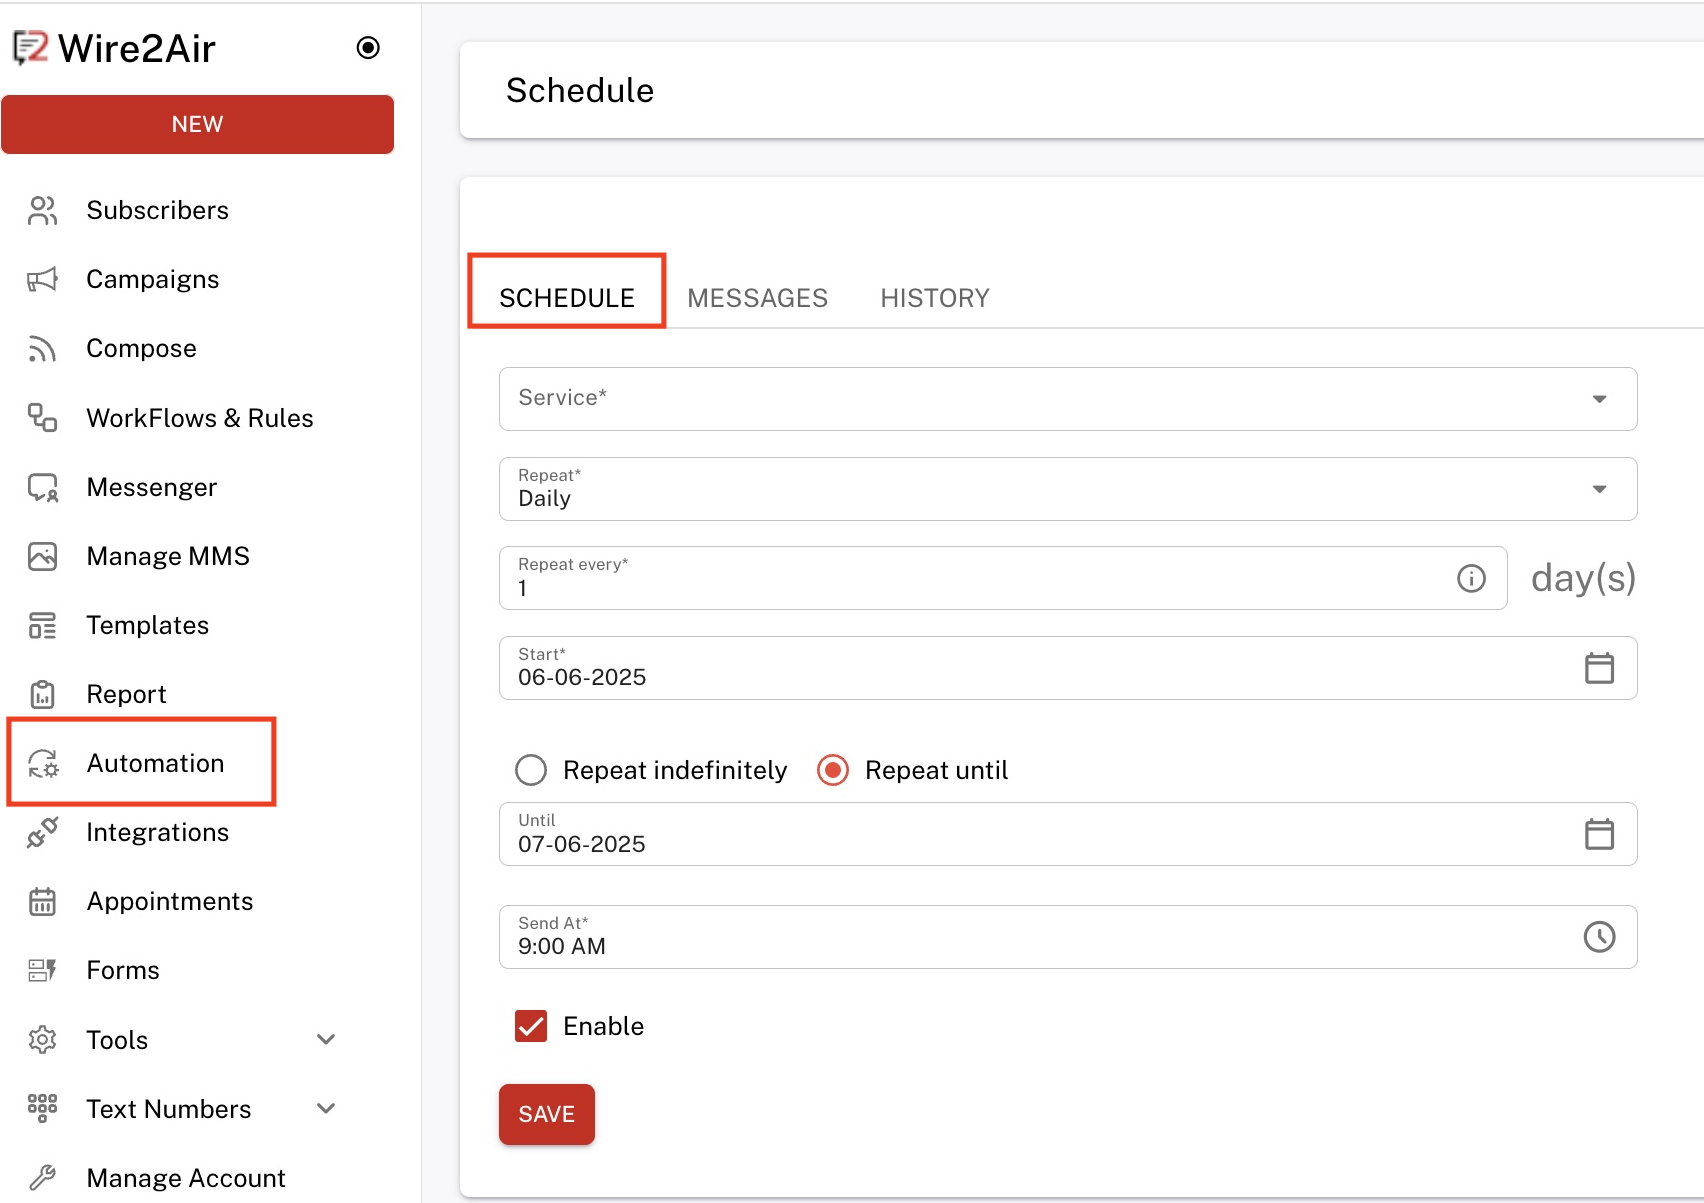Click the Manage MMS image icon

(x=42, y=556)
